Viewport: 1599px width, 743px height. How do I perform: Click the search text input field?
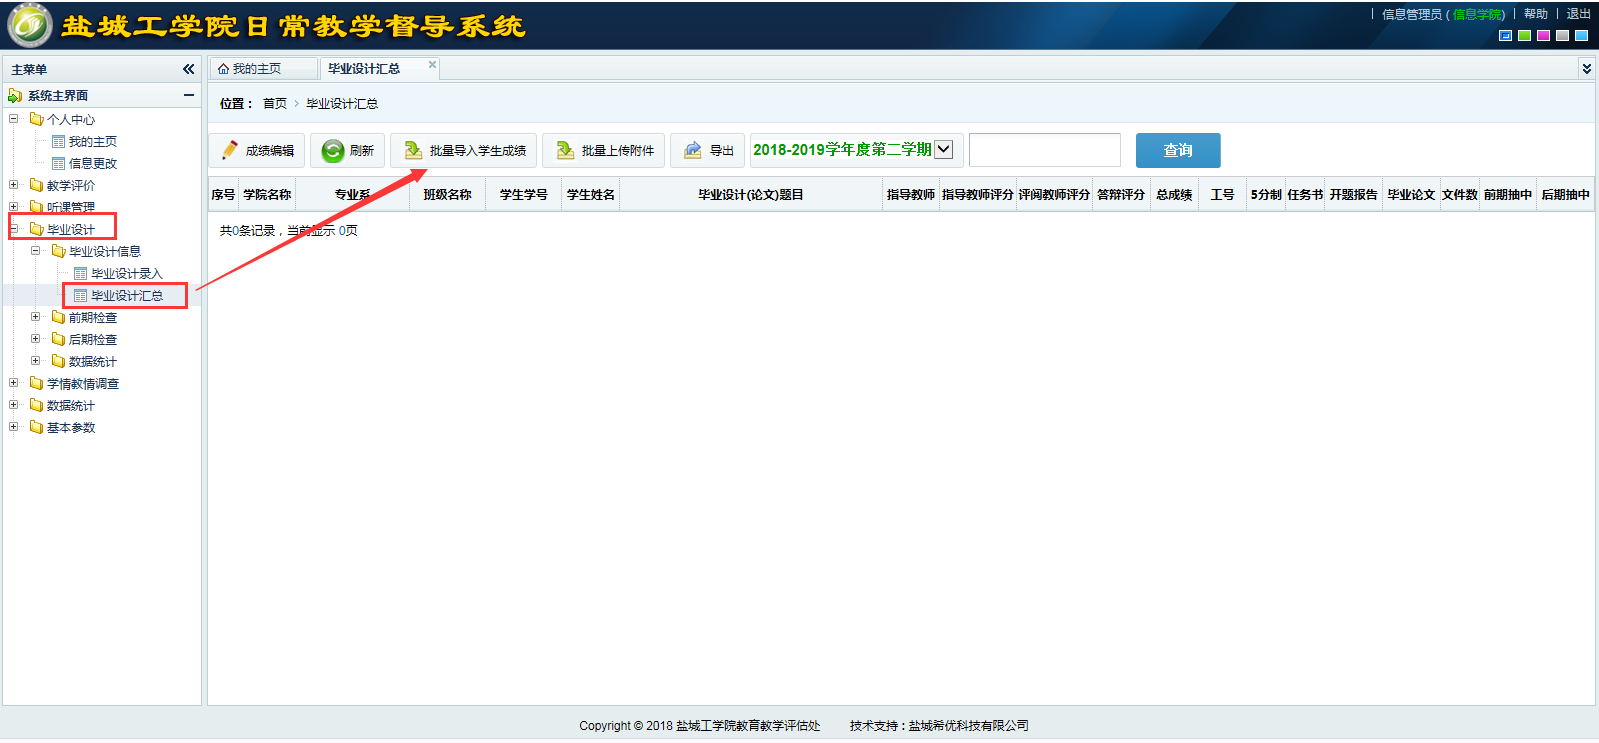1044,150
